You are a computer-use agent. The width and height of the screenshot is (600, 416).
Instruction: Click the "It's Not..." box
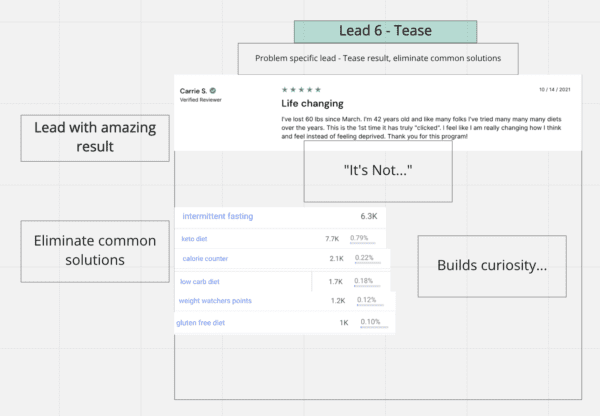coord(378,171)
